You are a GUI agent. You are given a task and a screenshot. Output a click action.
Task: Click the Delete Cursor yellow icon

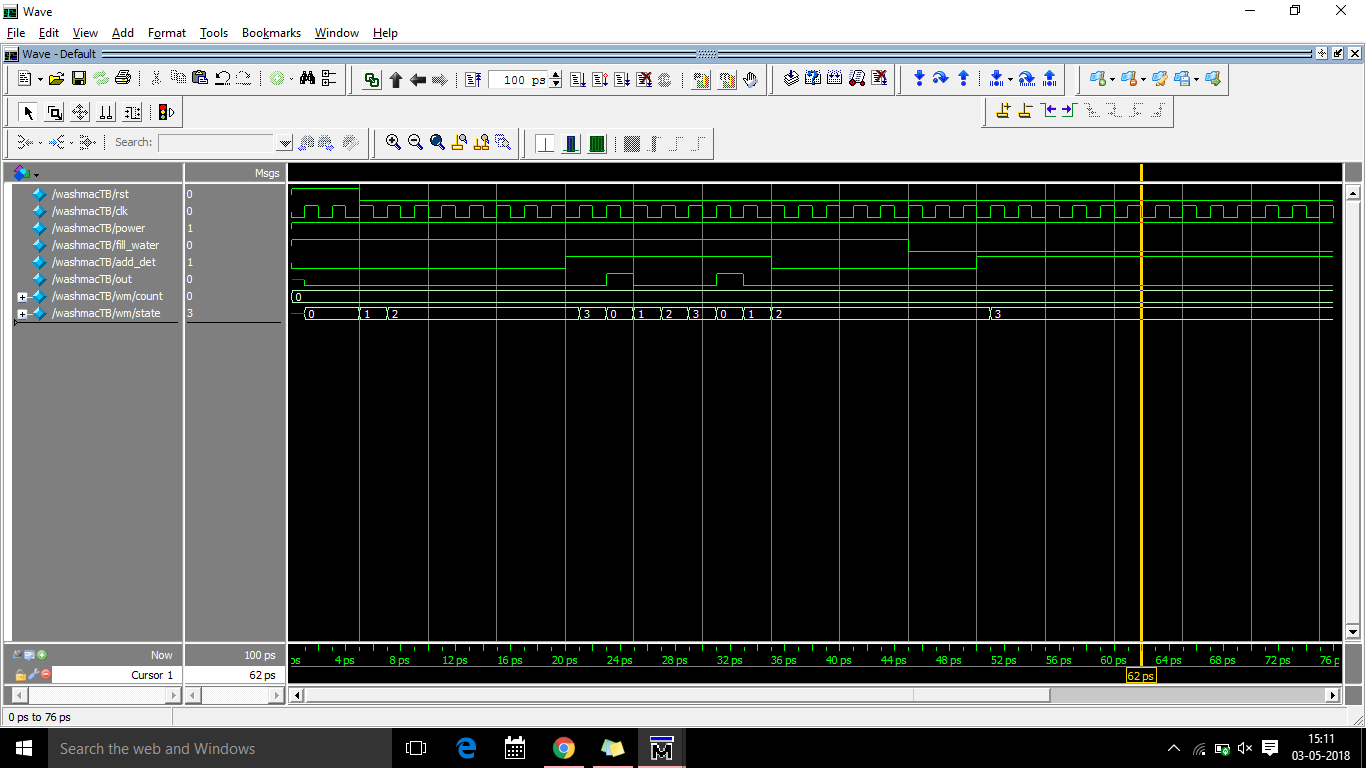tap(1025, 111)
